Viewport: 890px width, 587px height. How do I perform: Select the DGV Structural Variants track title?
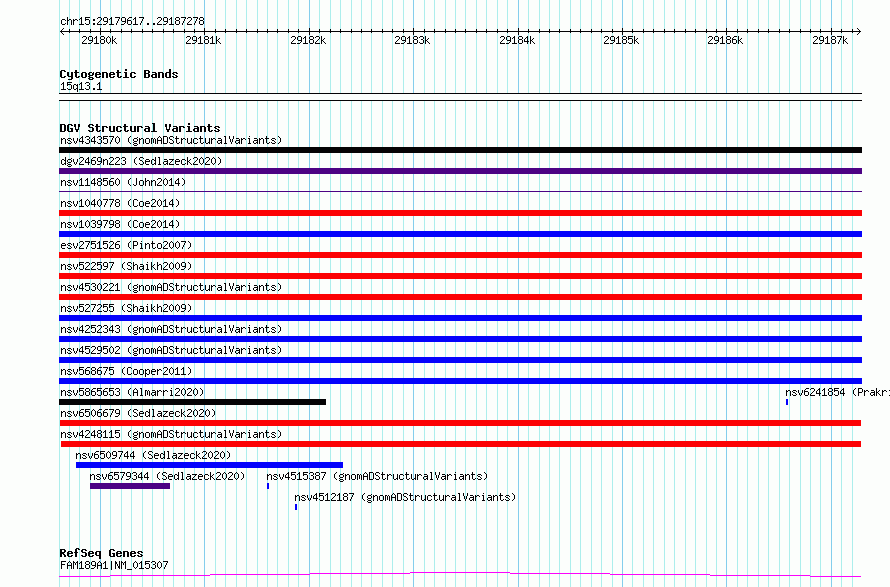tap(140, 128)
